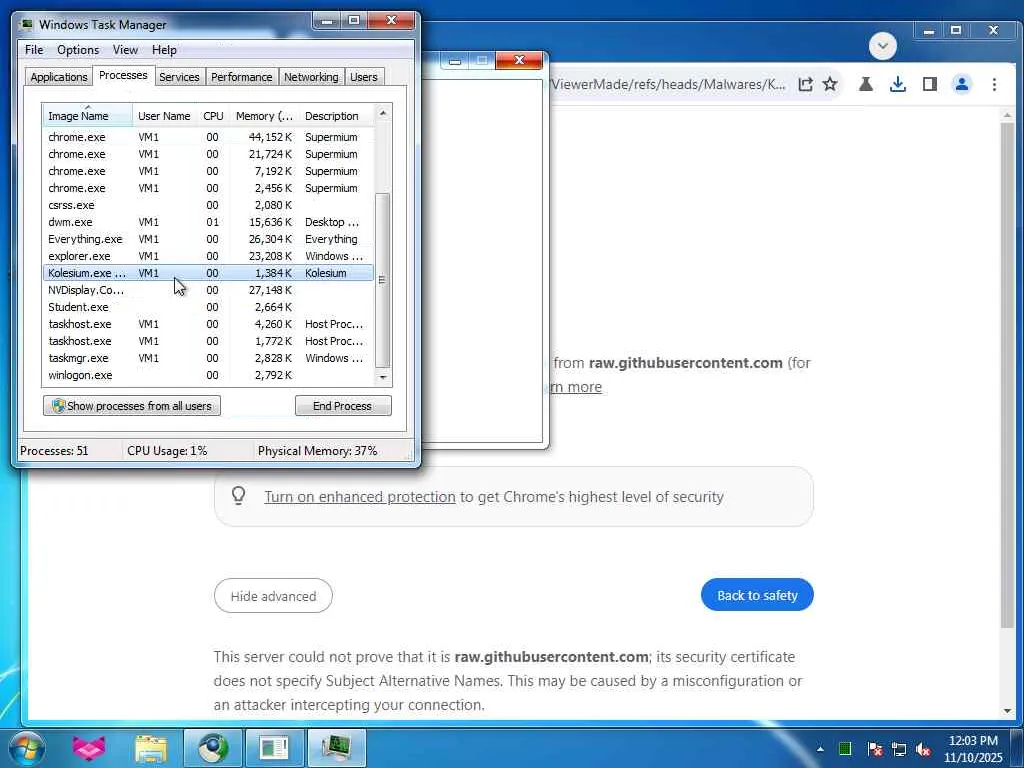
Task: Click the process list scroll down arrow
Action: (x=383, y=377)
